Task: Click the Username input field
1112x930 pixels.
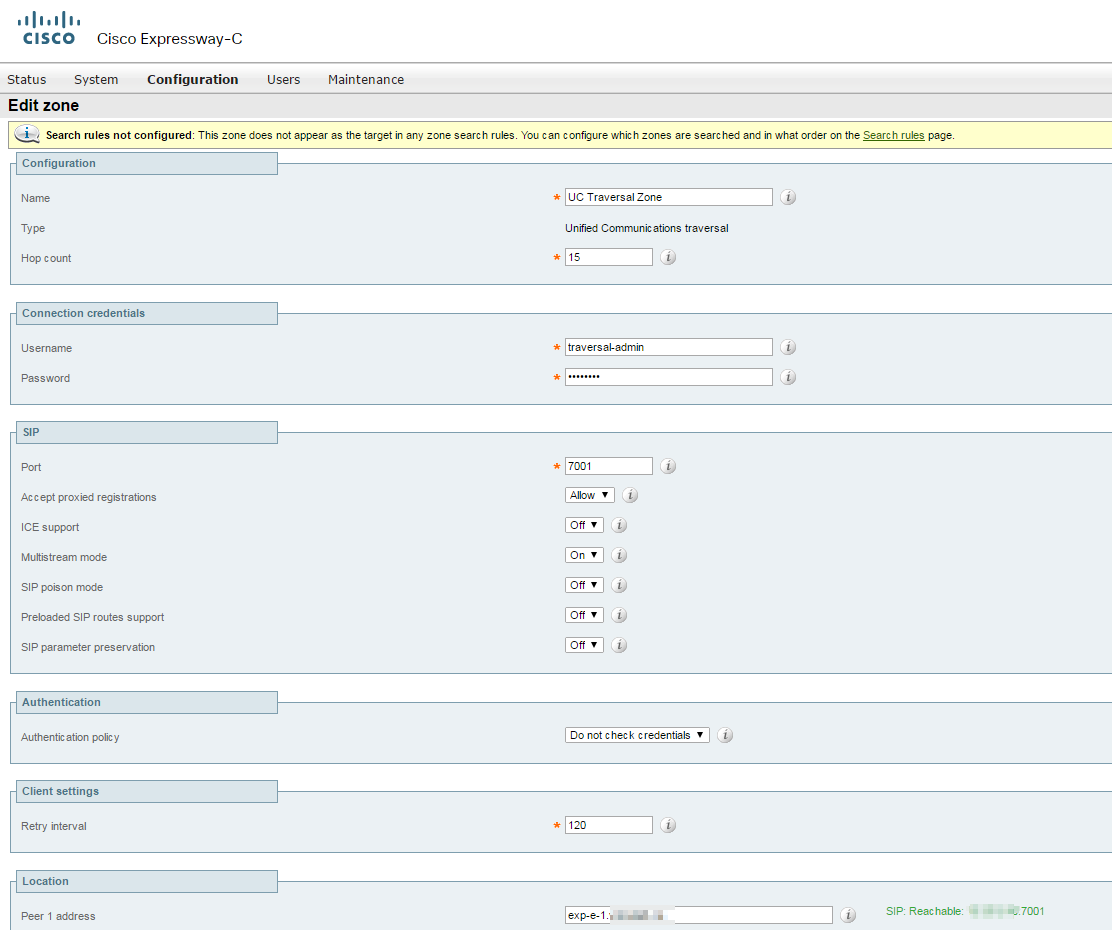Action: [x=669, y=347]
